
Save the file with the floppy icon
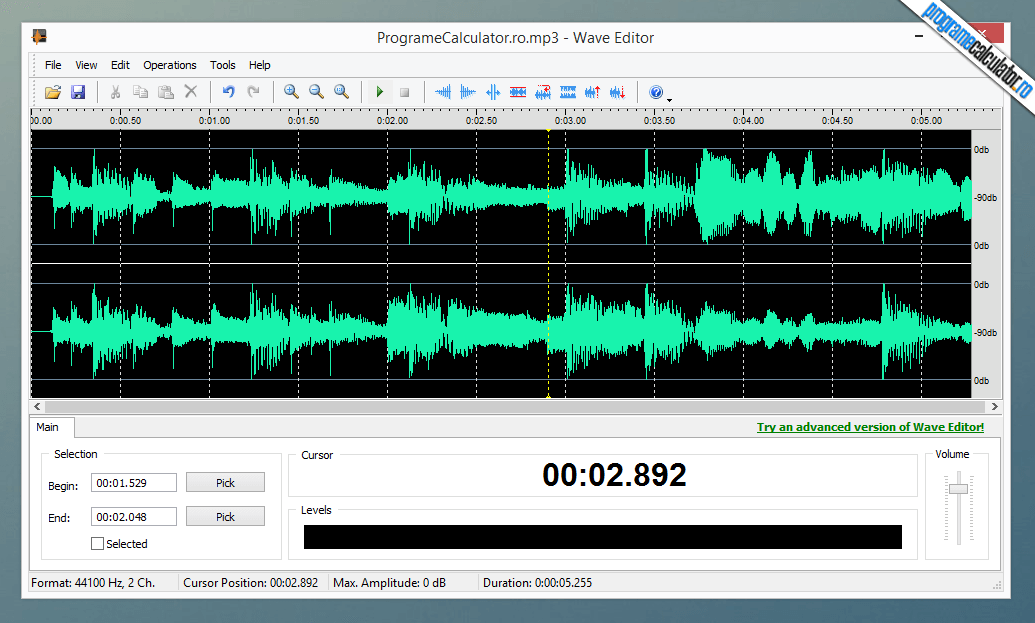point(78,92)
